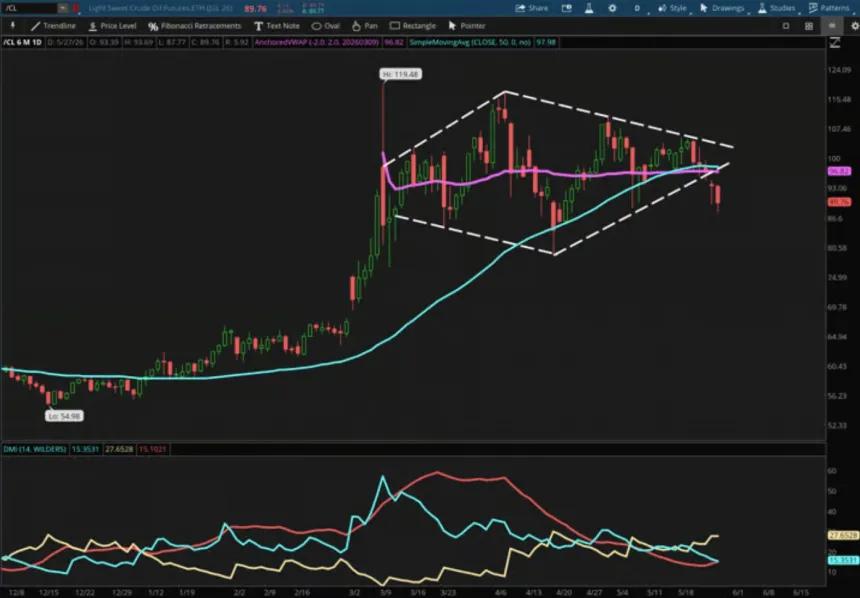860x598 pixels.
Task: Click the 4/6 date axis label
Action: 500,593
